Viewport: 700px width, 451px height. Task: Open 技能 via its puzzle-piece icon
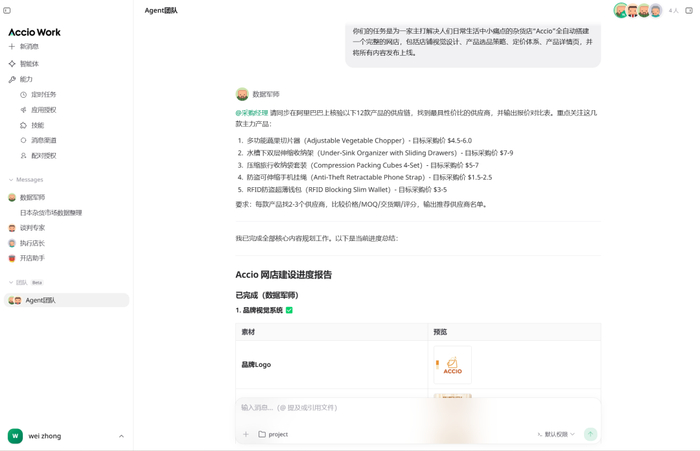(23, 125)
